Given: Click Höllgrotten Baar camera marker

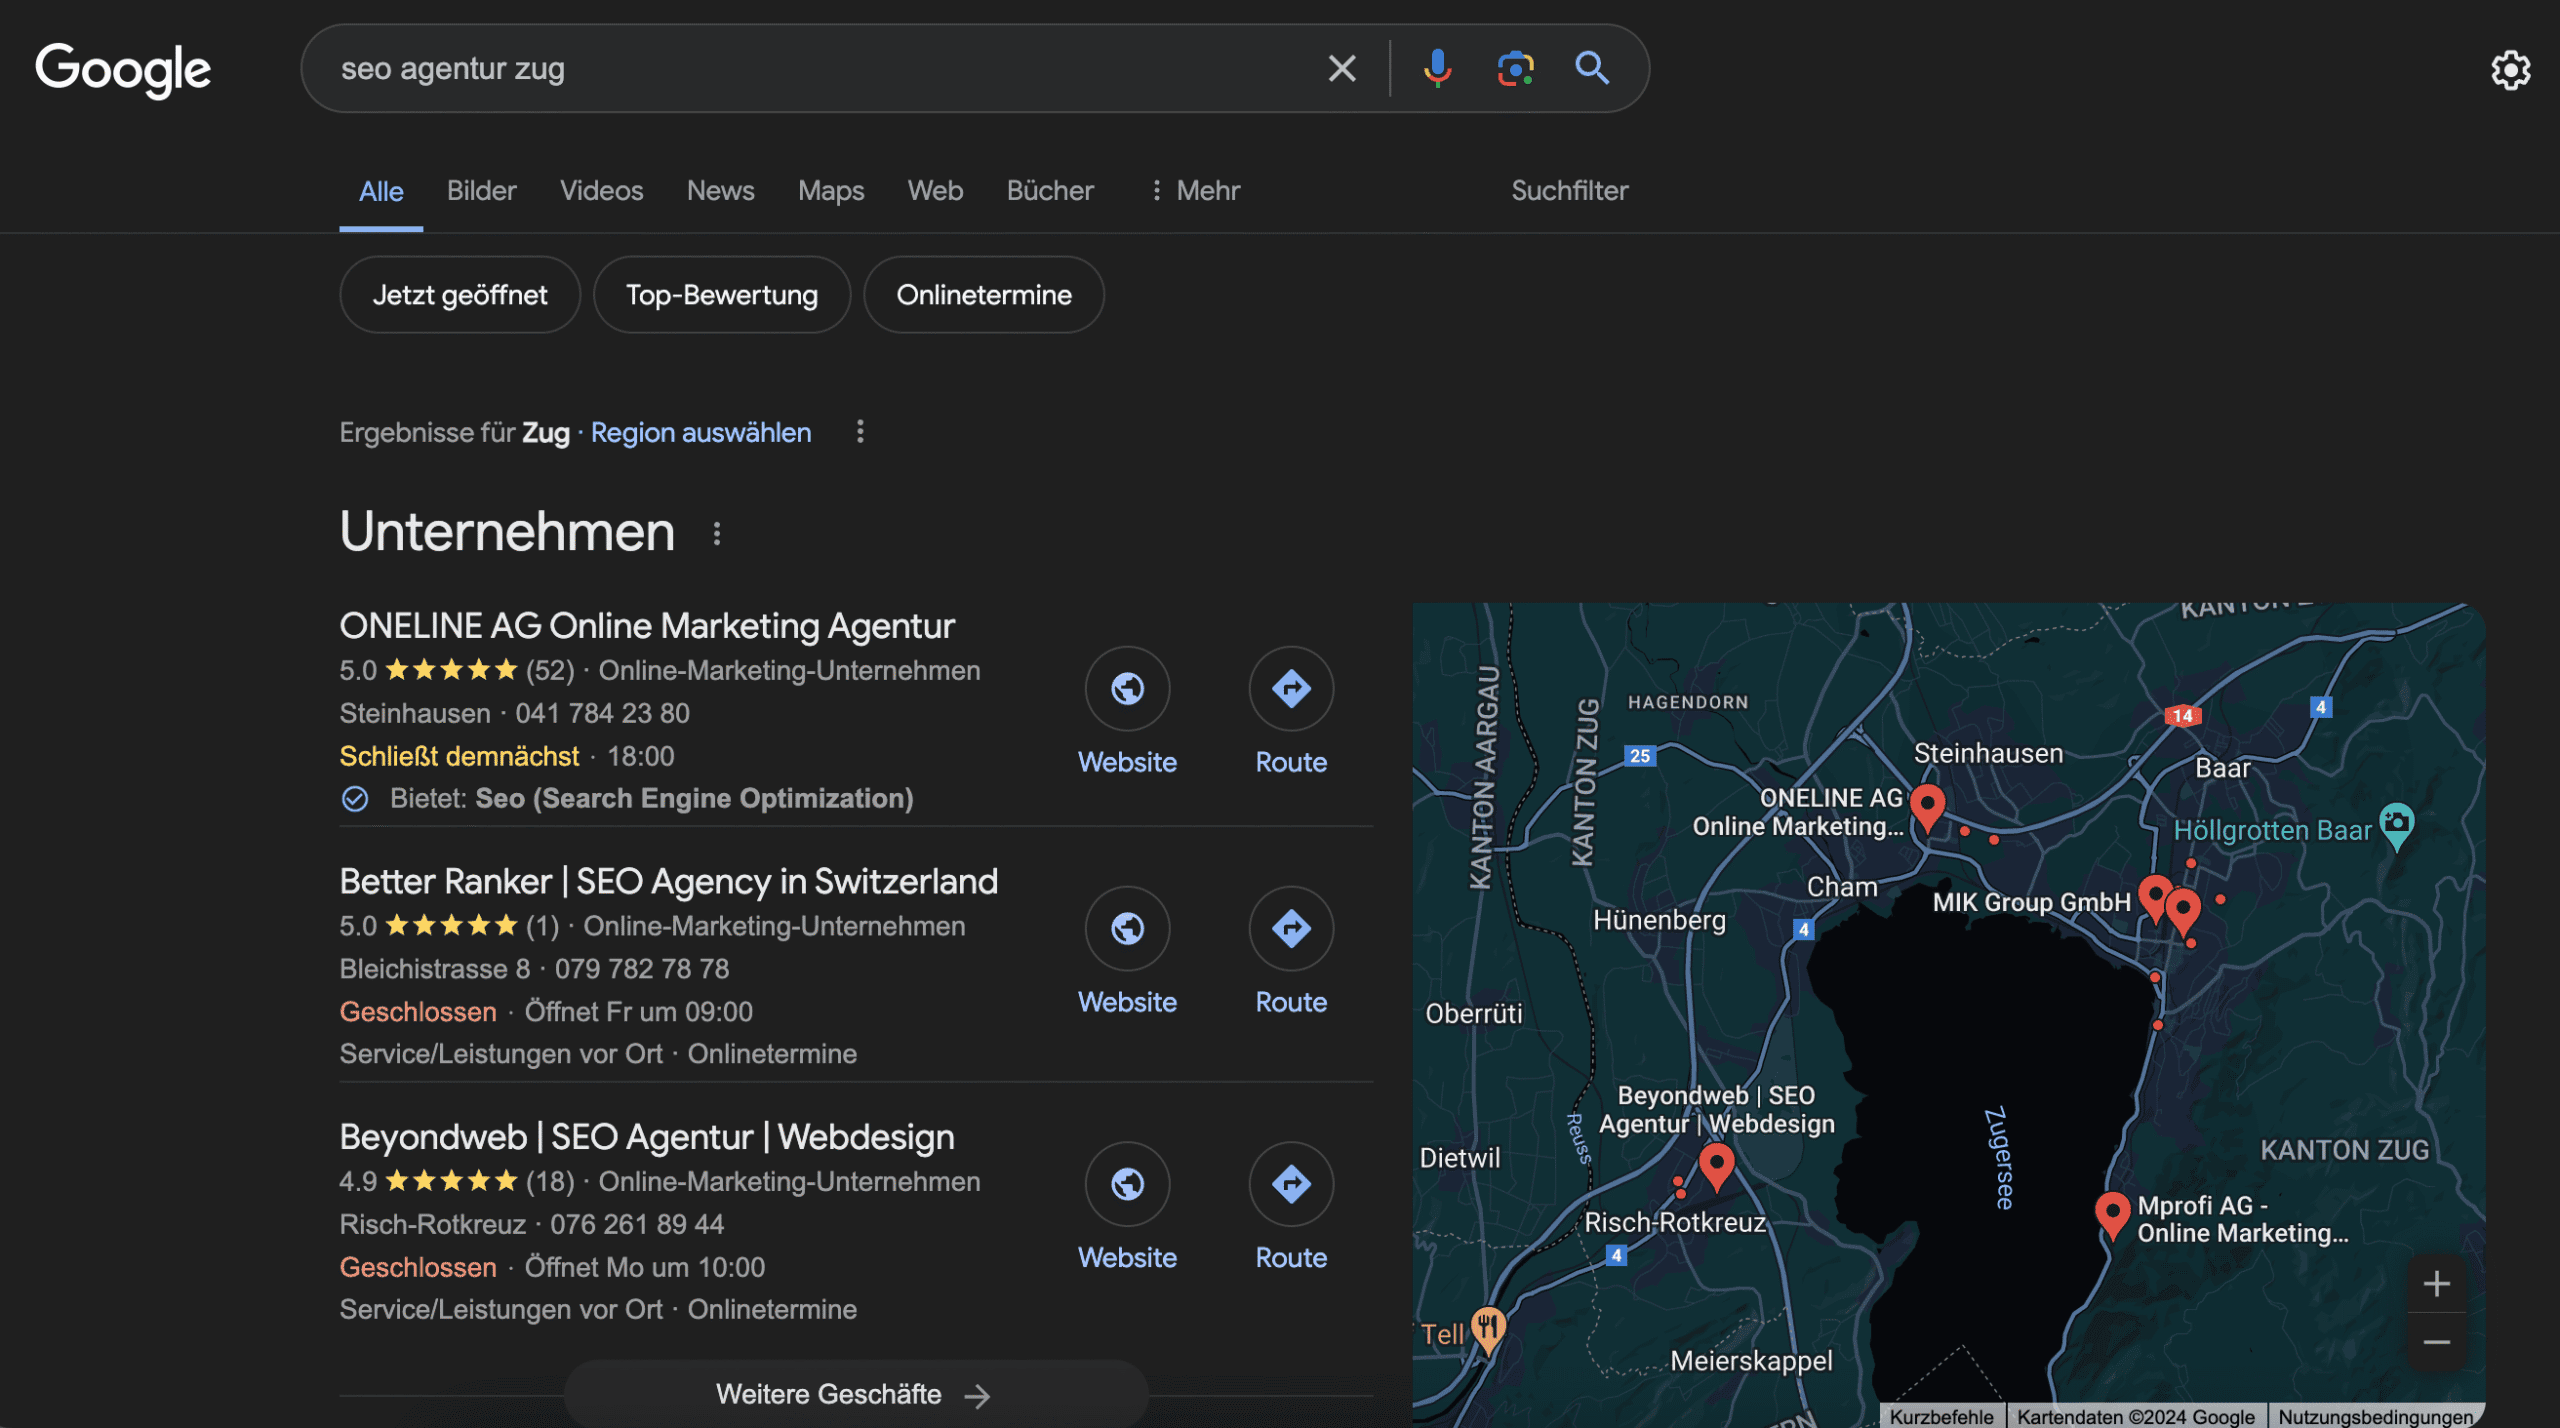Looking at the screenshot, I should (2397, 826).
